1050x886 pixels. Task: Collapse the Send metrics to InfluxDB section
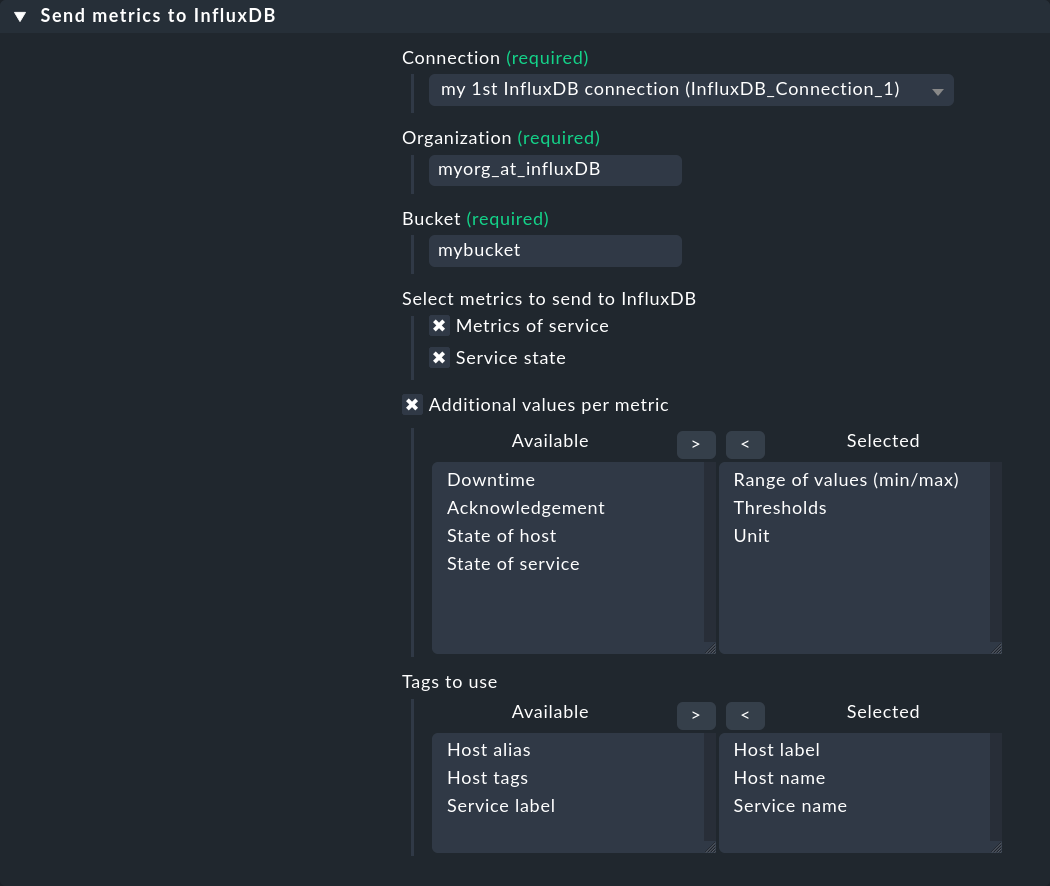(20, 16)
